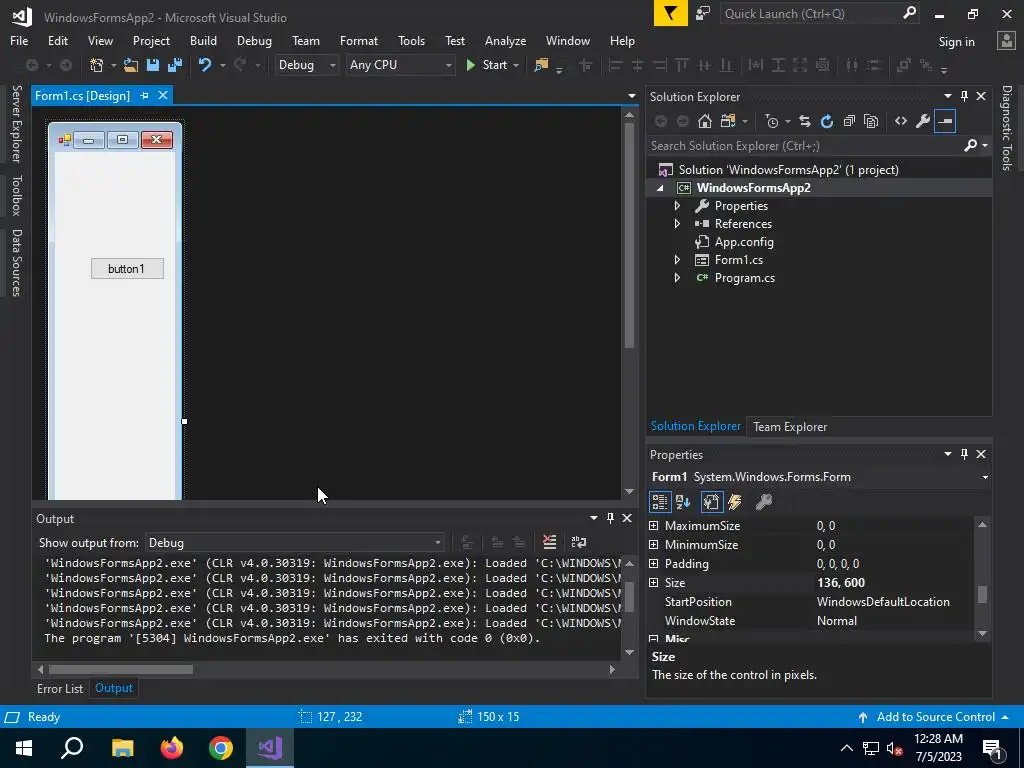1024x768 pixels.
Task: Open the Analyze menu
Action: point(505,40)
